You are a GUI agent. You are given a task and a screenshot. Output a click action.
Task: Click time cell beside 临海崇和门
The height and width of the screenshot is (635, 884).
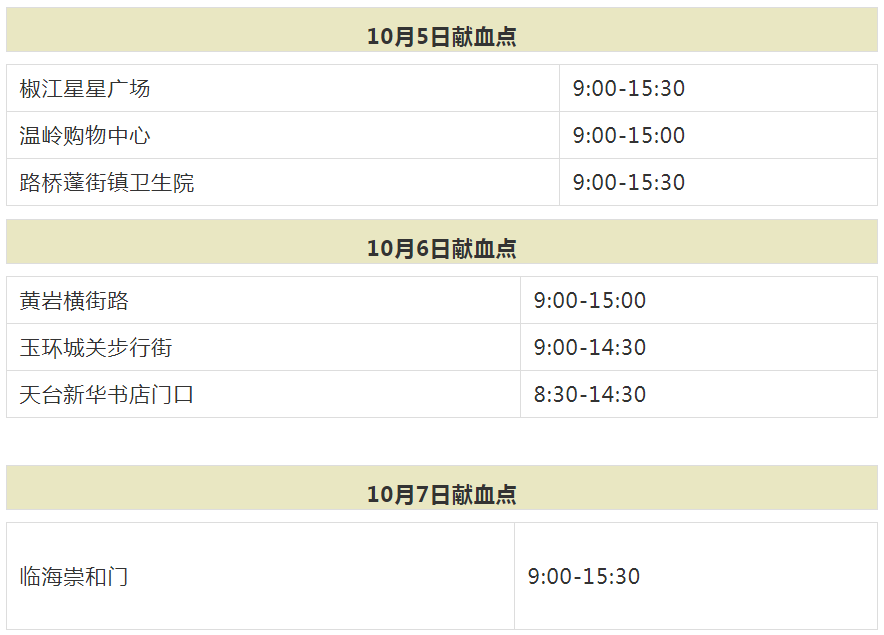[696, 576]
